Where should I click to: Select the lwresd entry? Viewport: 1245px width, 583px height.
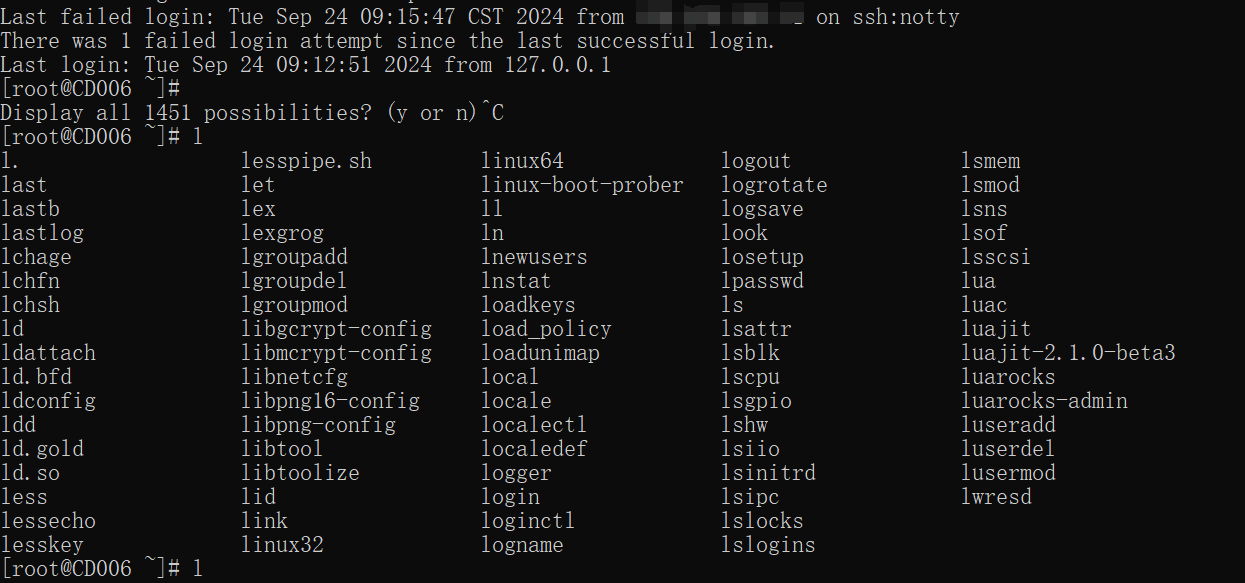pyautogui.click(x=996, y=497)
